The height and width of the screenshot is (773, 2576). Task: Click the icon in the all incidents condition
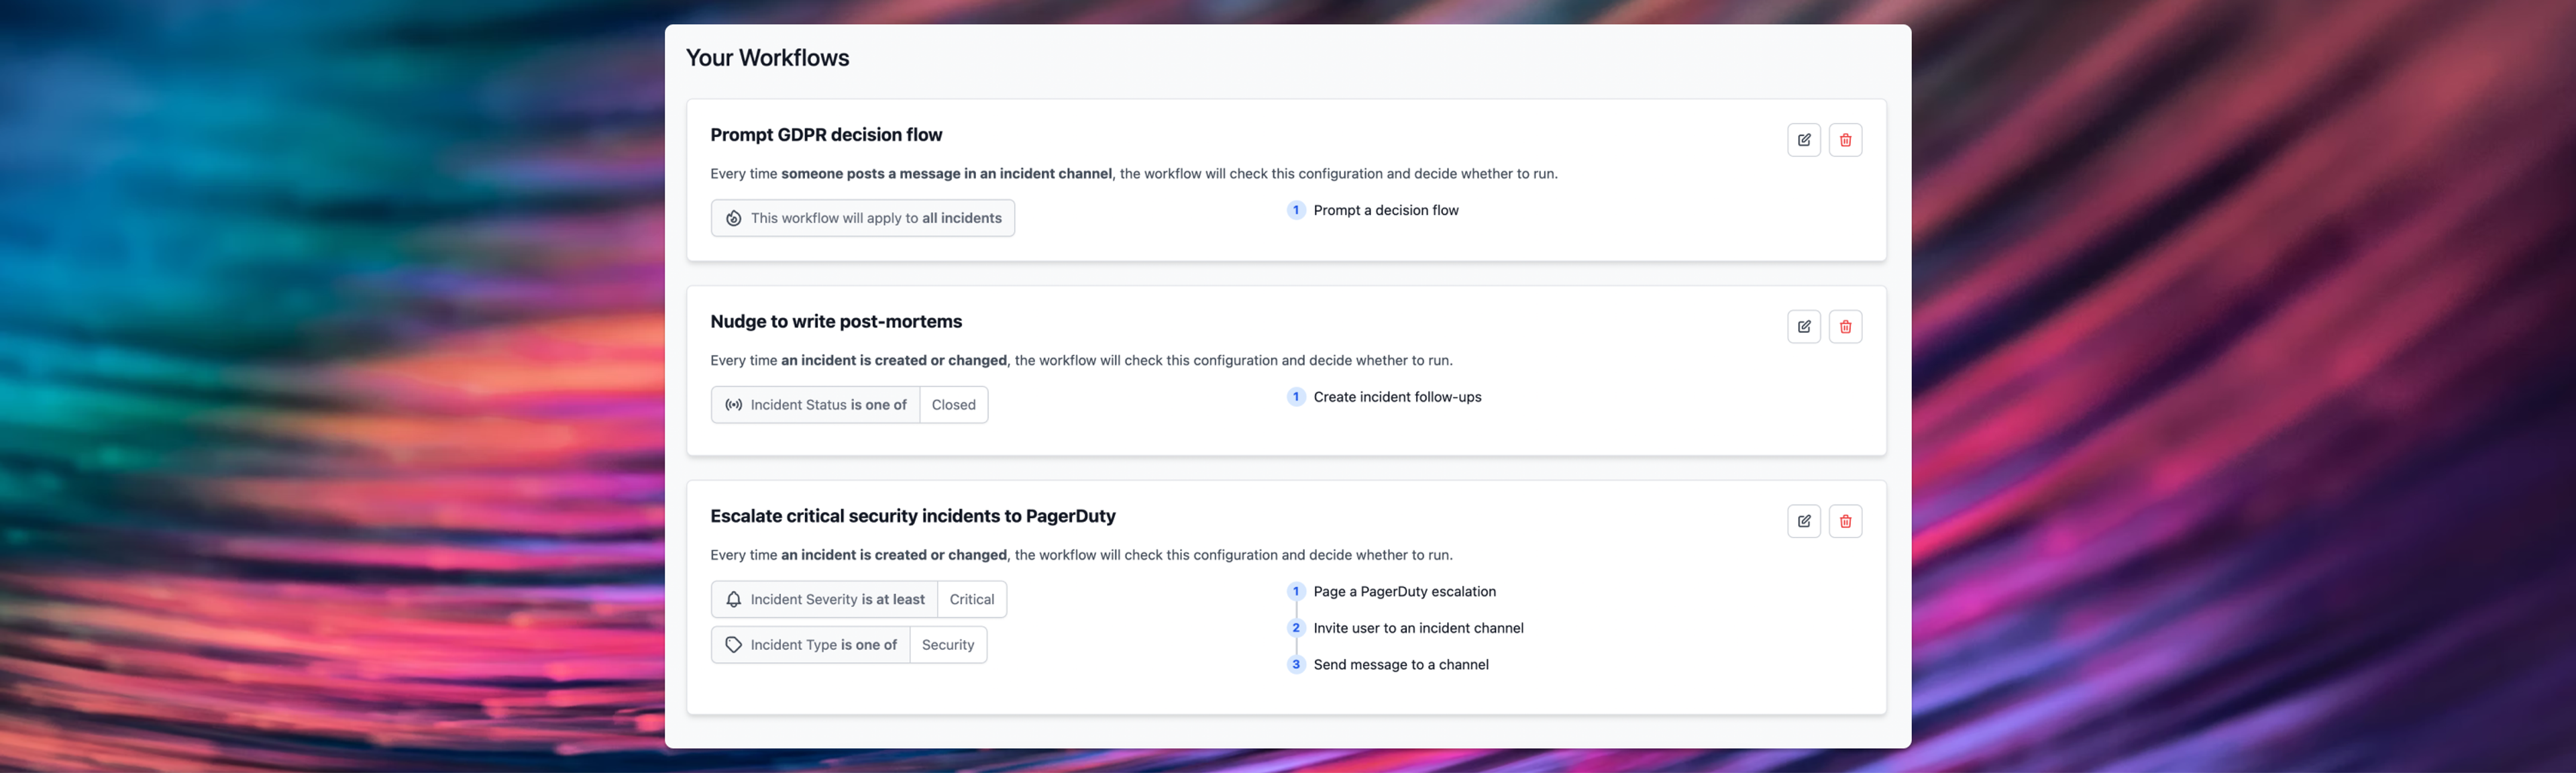point(733,218)
